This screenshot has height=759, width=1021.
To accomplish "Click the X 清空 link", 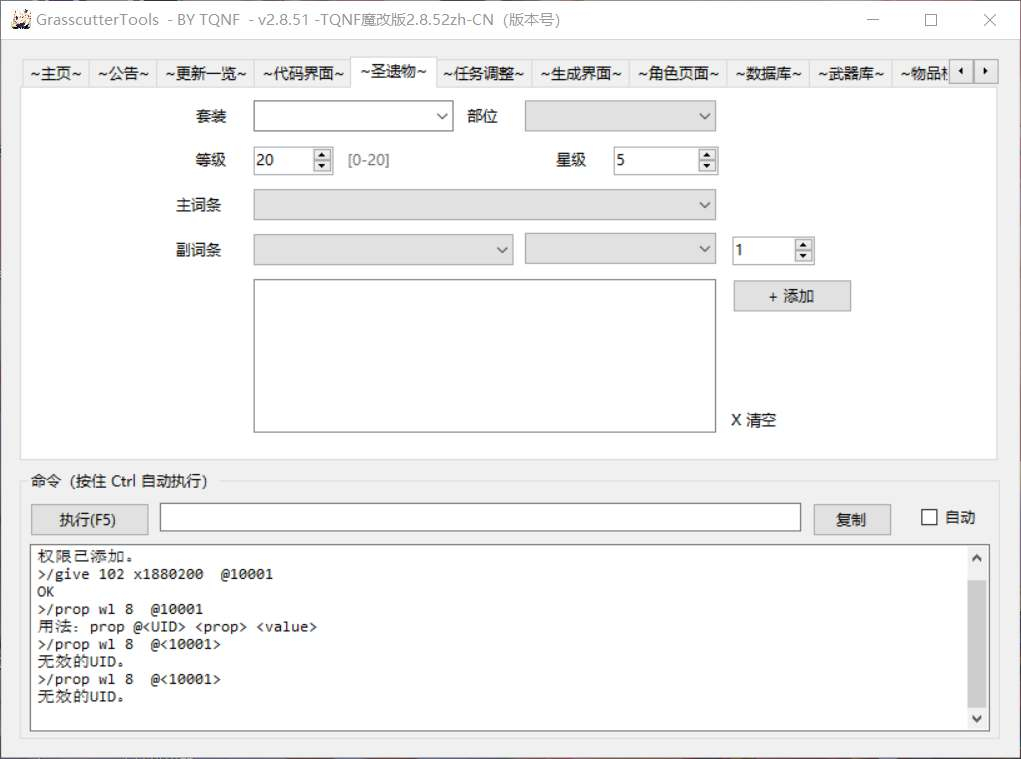I will (753, 420).
